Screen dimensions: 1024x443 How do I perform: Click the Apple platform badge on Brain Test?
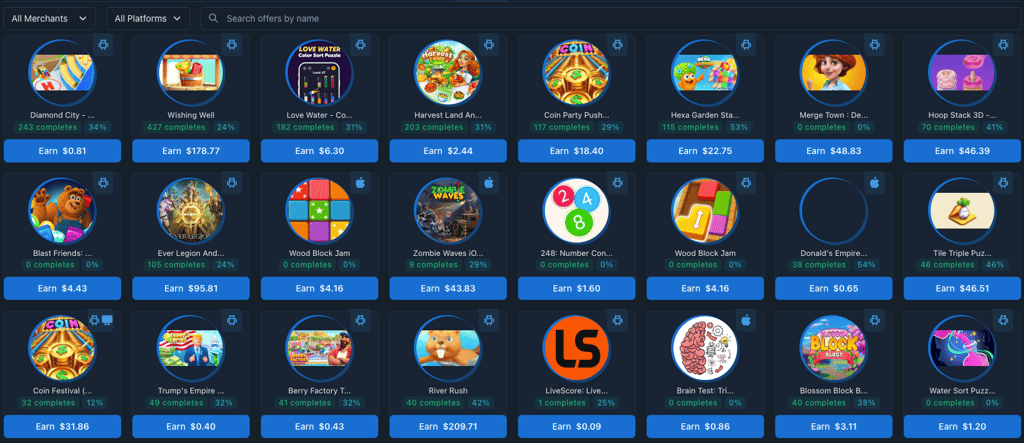coord(746,320)
